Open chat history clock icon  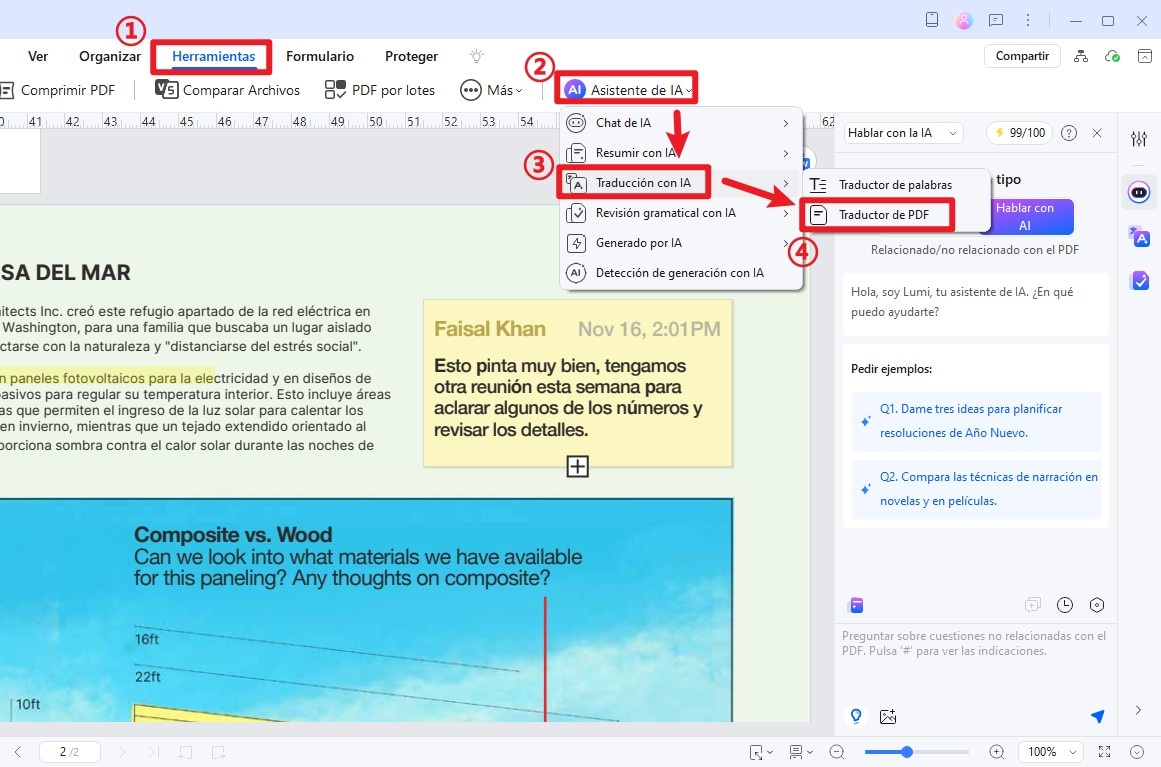point(1065,606)
